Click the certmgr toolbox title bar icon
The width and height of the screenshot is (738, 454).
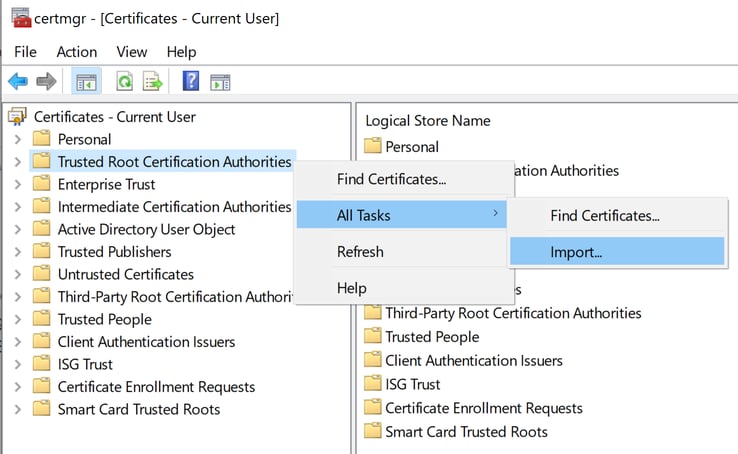pos(21,18)
